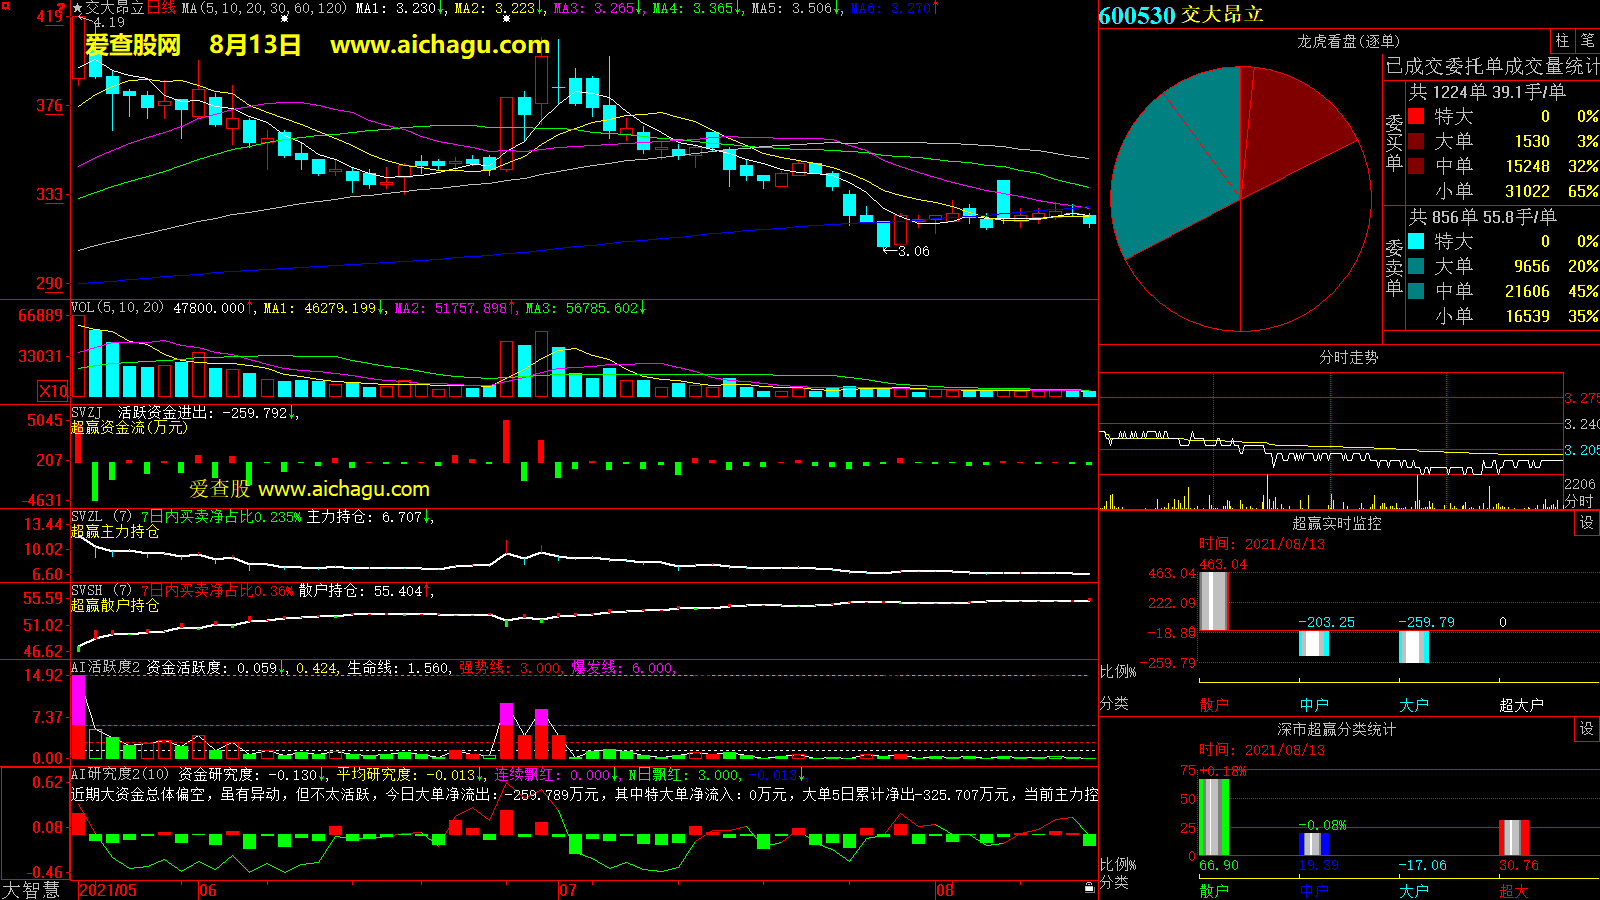Click stock code 600530 heading
Viewport: 1600px width, 900px height.
click(x=1137, y=15)
